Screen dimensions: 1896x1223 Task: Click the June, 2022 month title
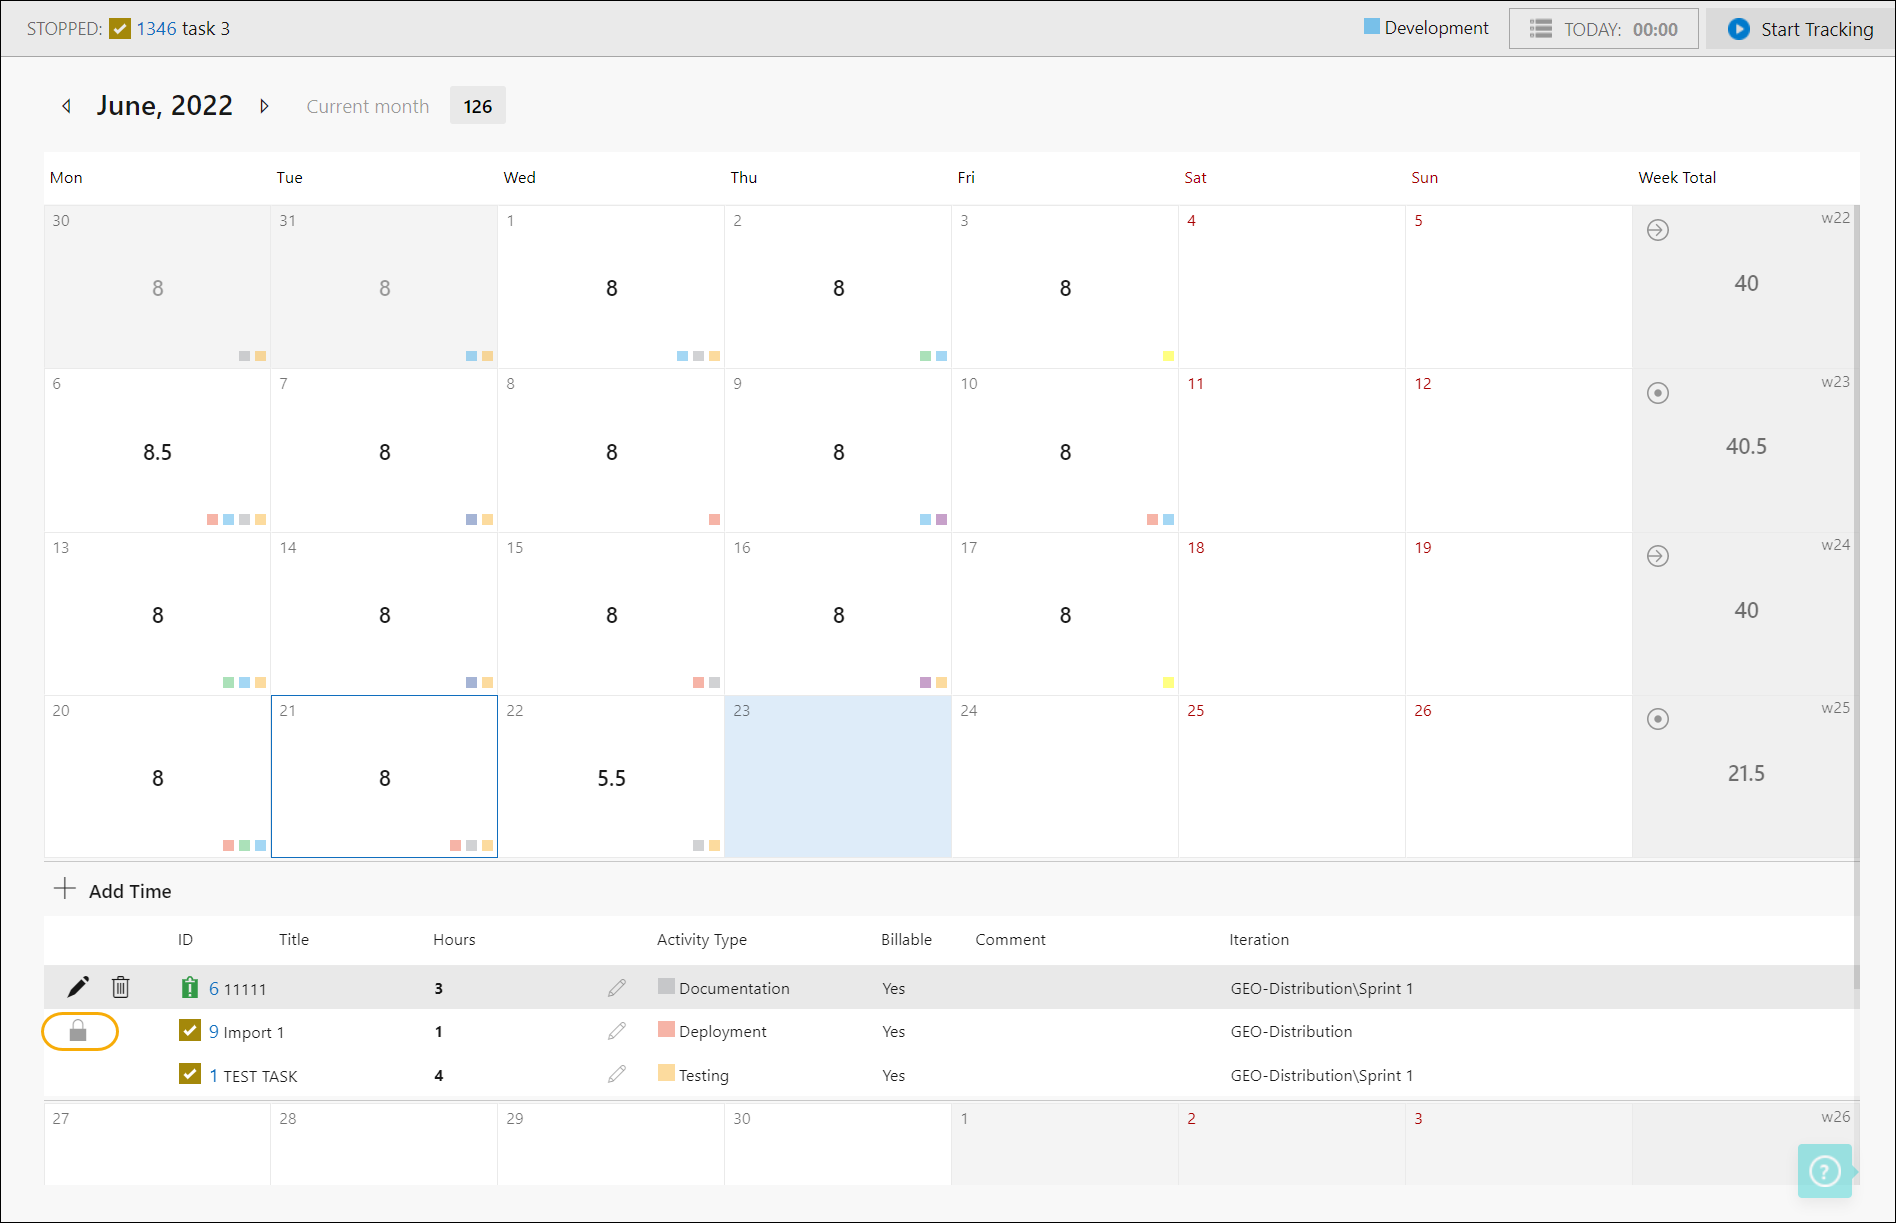point(164,106)
